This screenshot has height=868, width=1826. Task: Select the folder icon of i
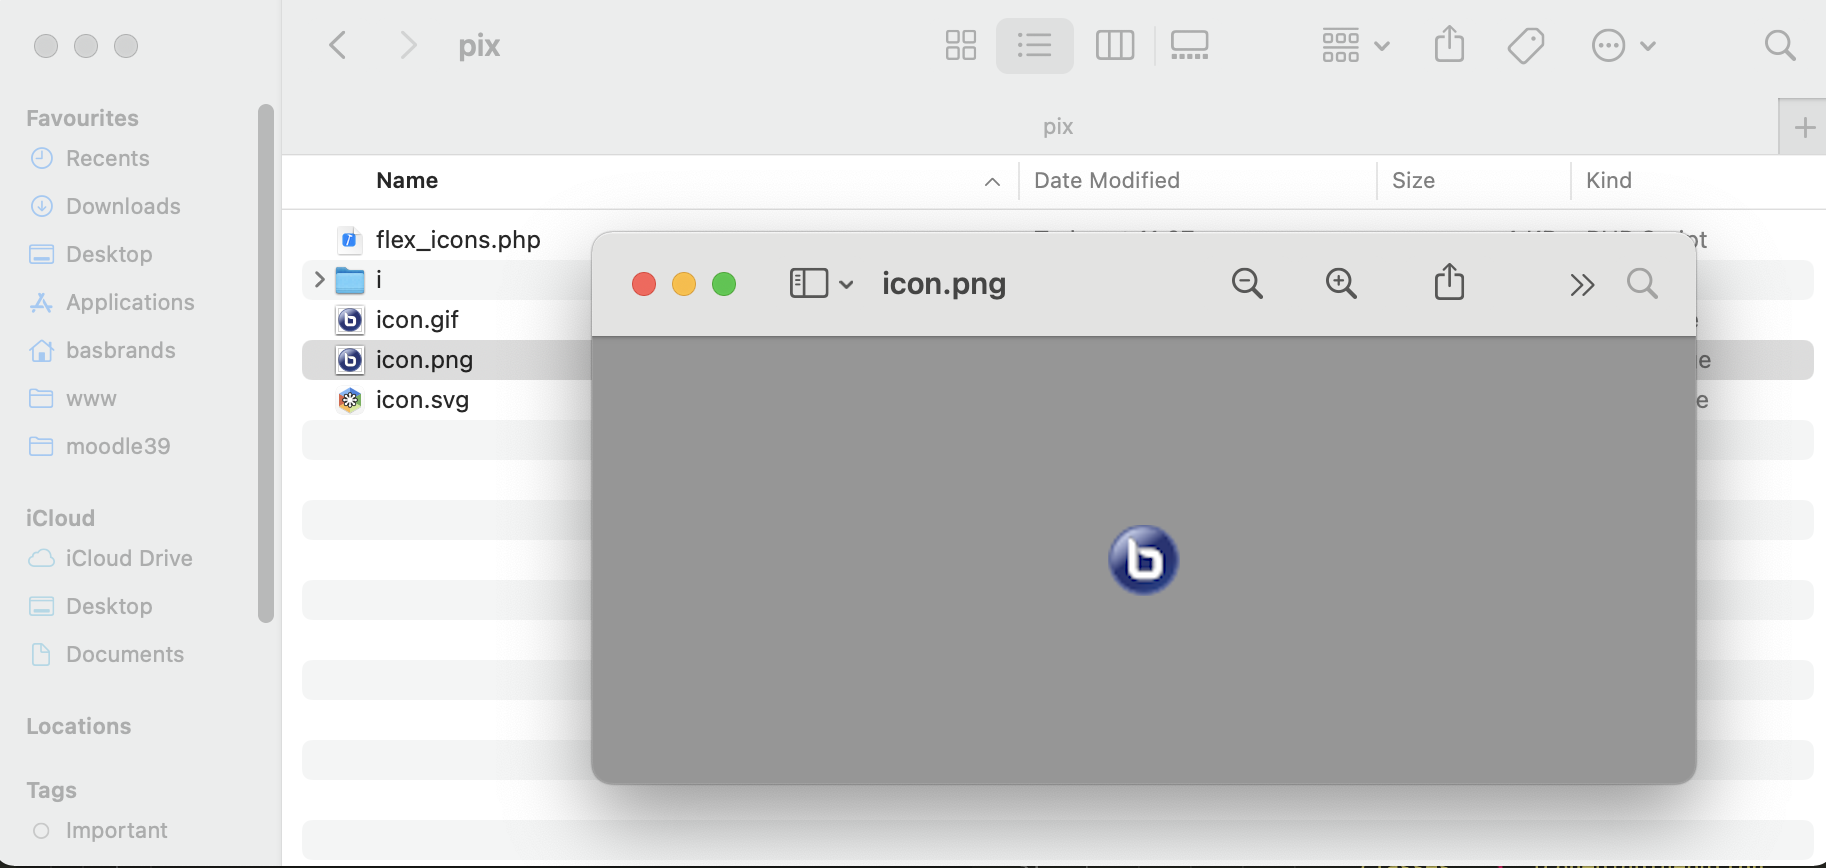350,280
